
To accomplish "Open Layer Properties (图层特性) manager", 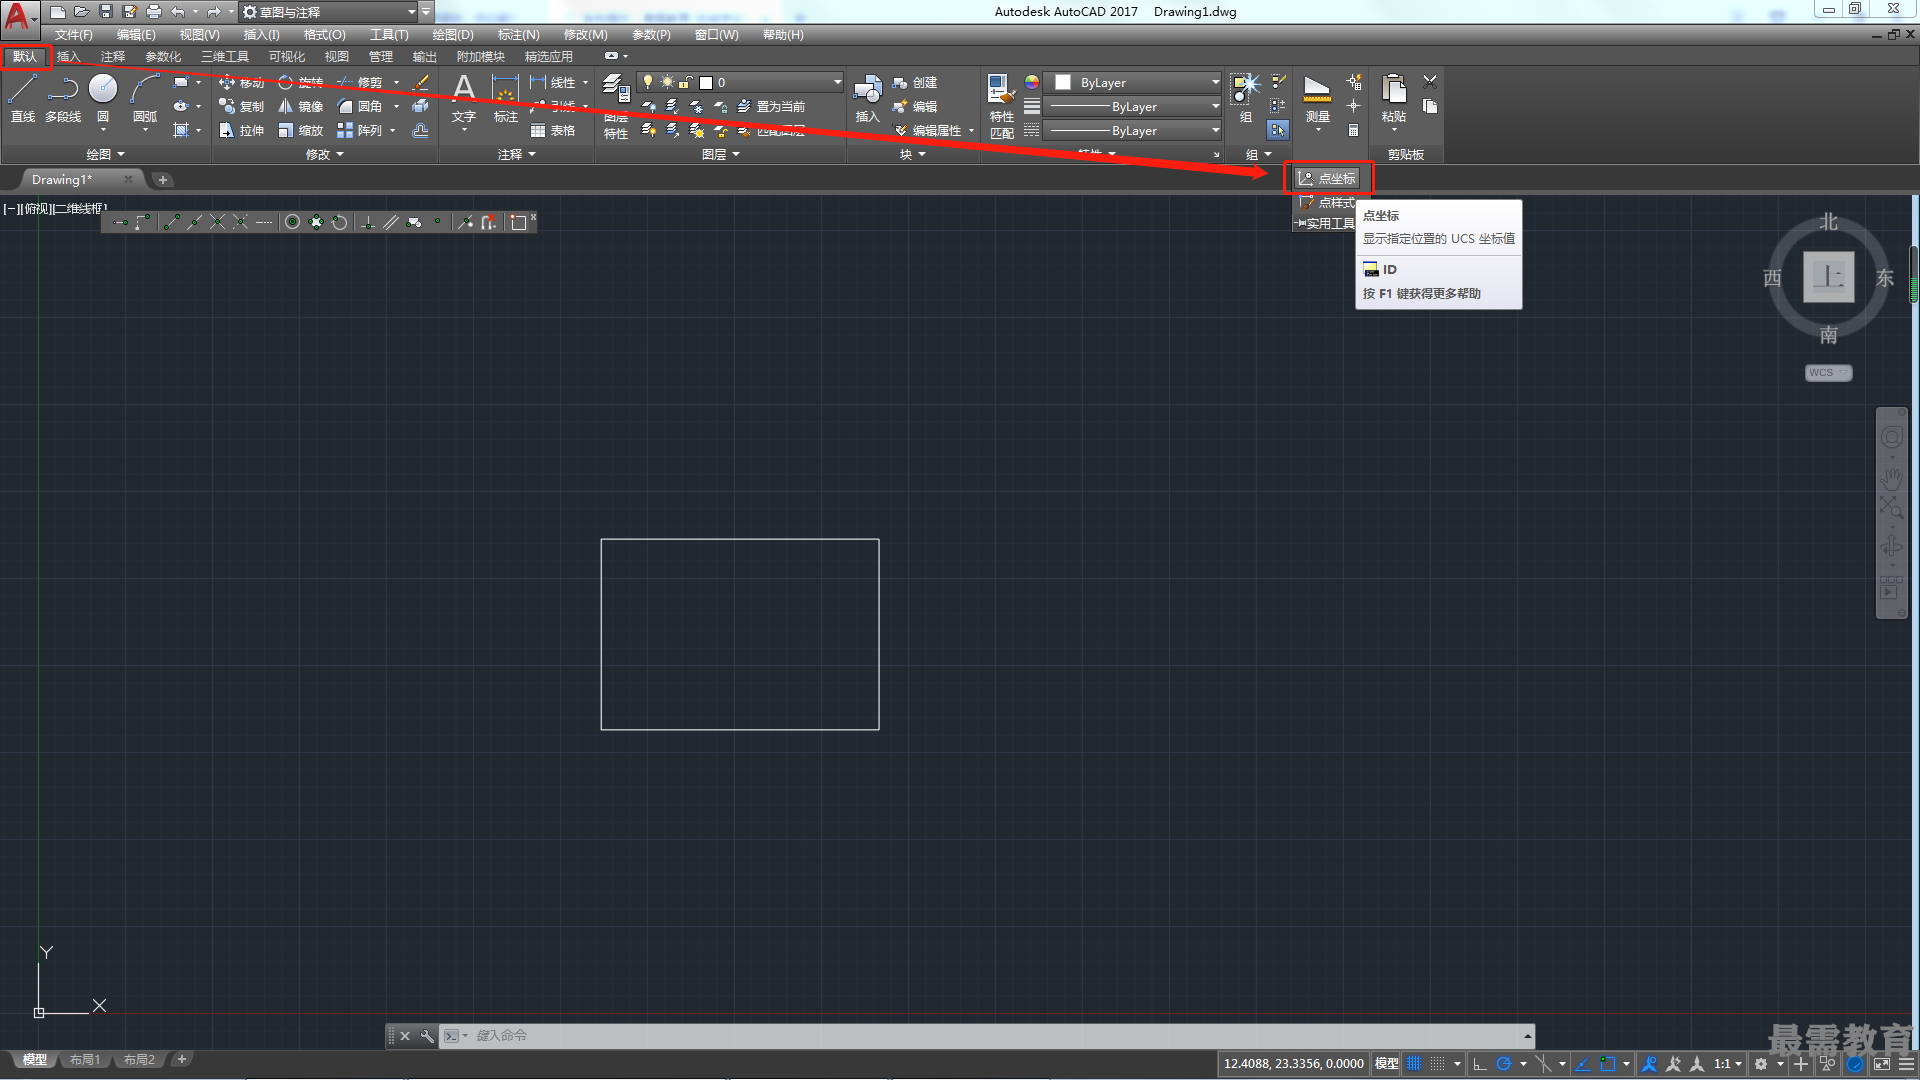I will pos(616,106).
